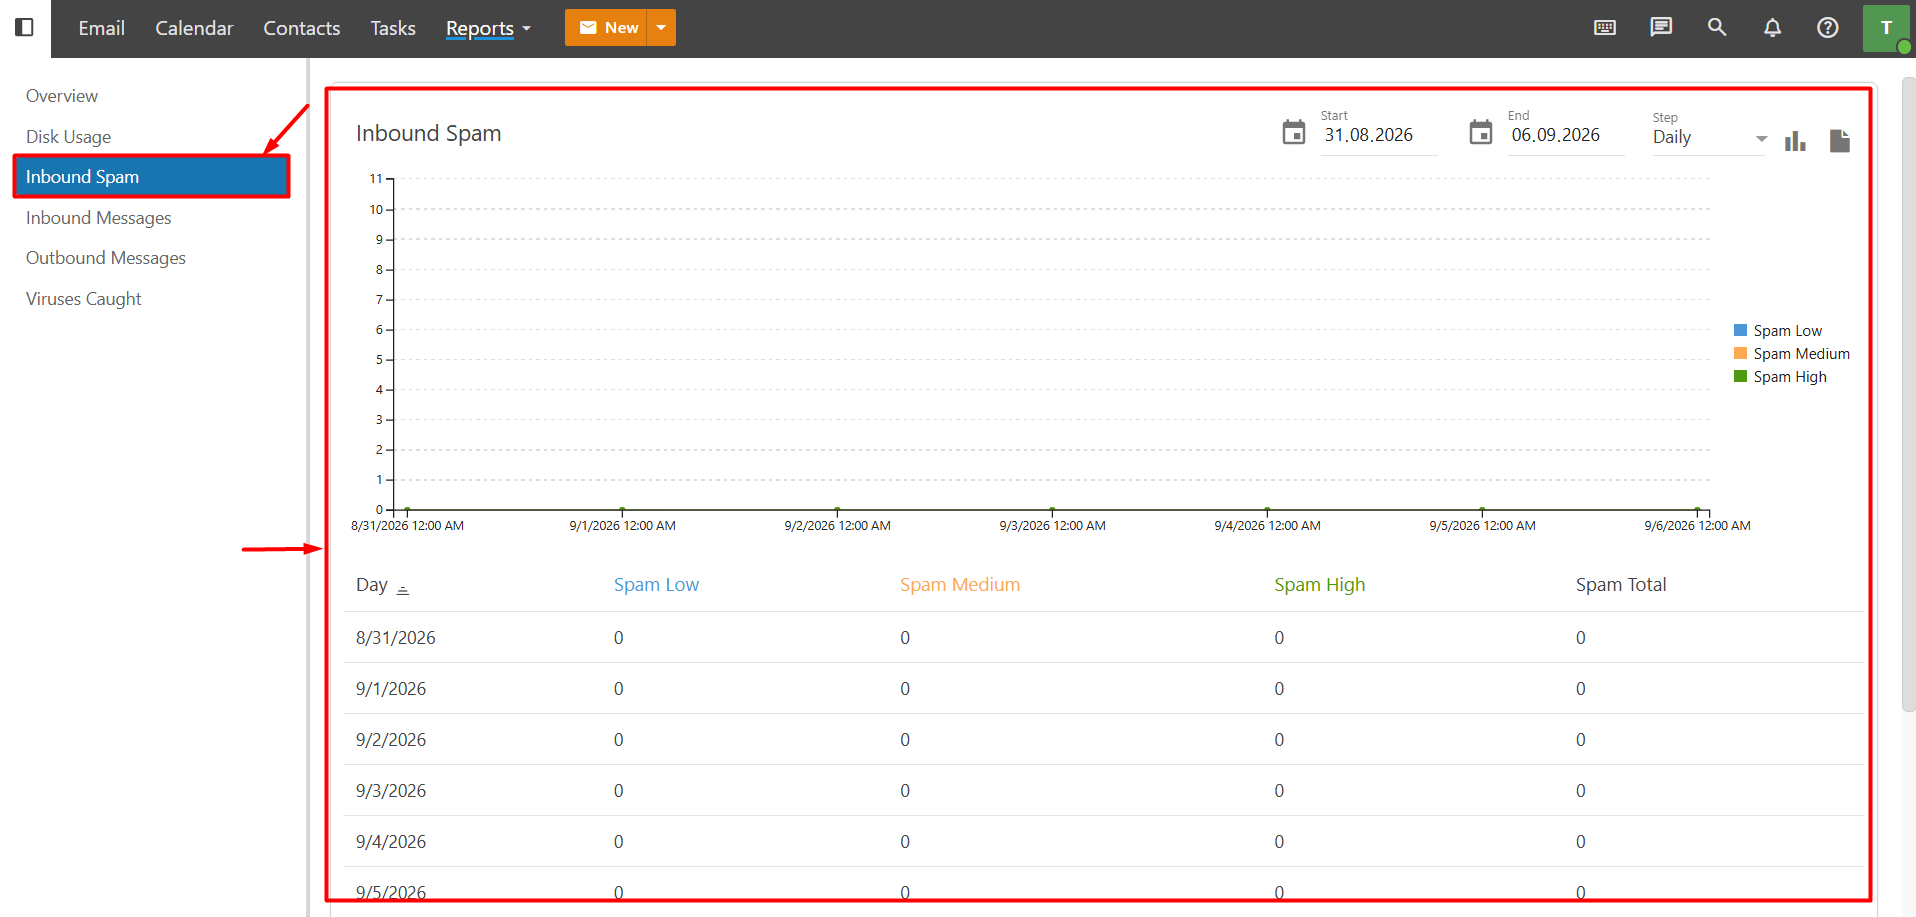The height and width of the screenshot is (917, 1916).
Task: Open the user avatar T menu
Action: coord(1886,28)
